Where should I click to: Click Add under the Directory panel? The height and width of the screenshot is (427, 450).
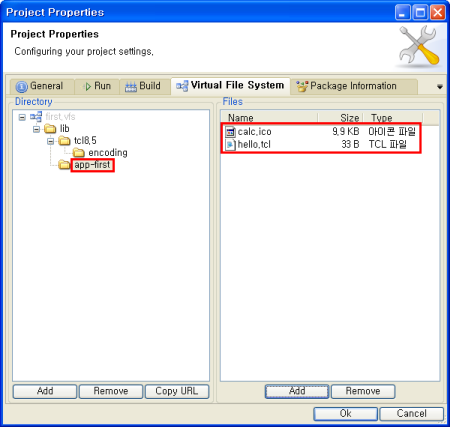coord(45,391)
